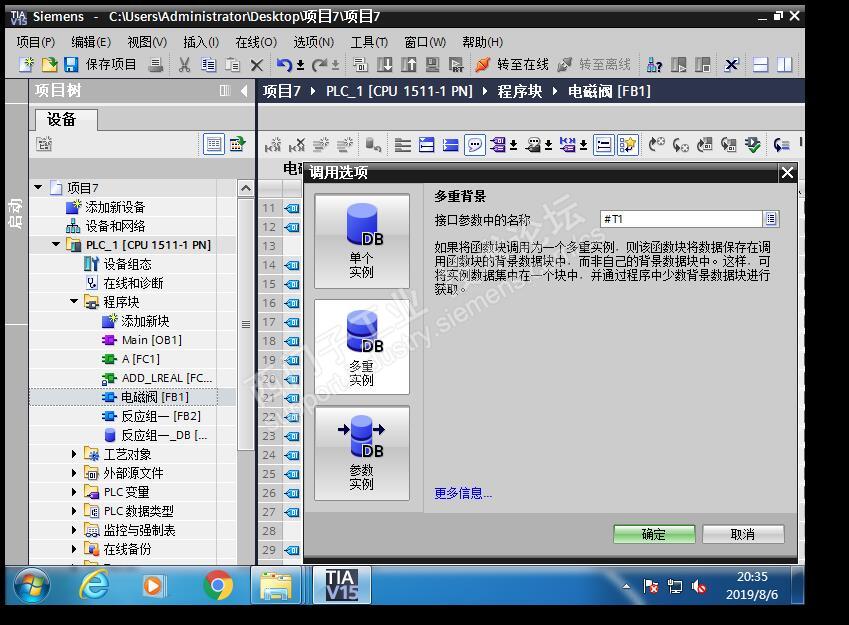Expand the PLC 变量 folder
This screenshot has height=625, width=849.
tap(74, 492)
